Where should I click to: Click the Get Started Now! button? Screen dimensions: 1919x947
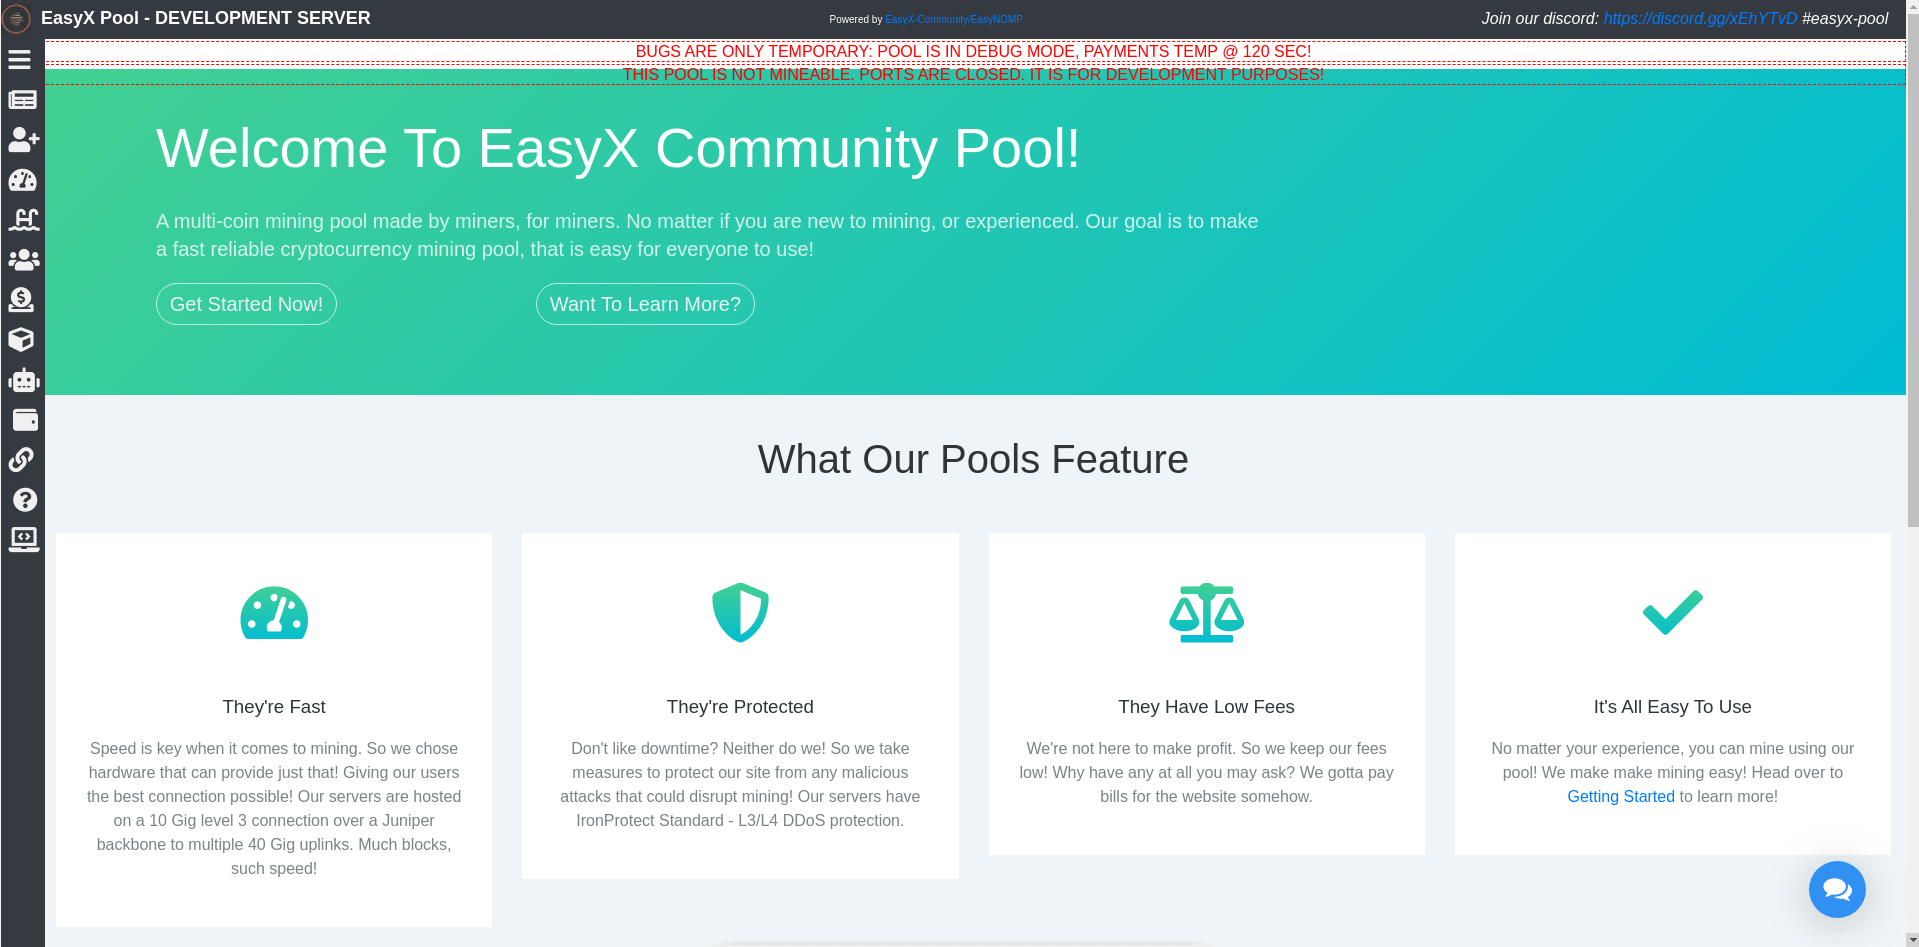(x=246, y=304)
